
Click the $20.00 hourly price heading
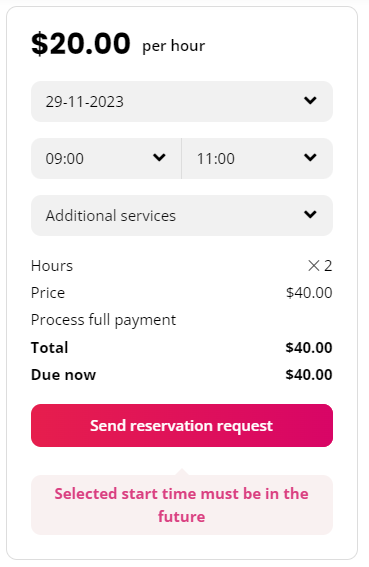81,43
